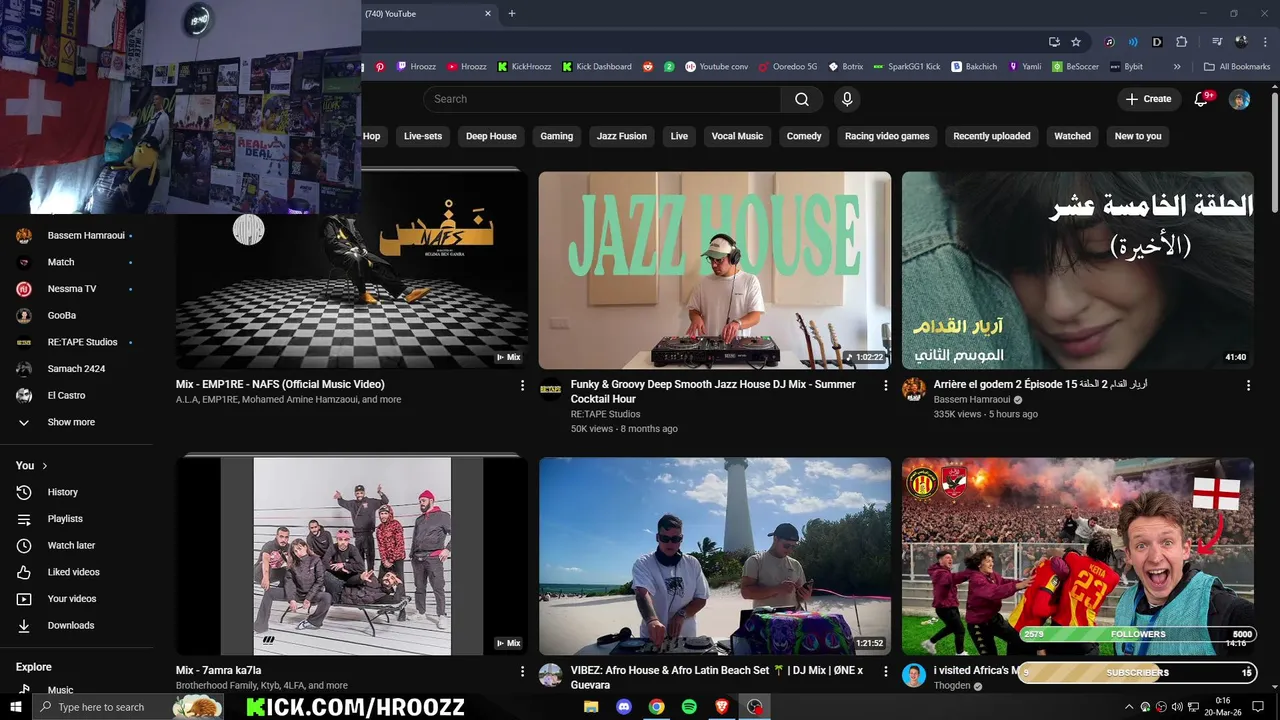Click the magnifier search button
The height and width of the screenshot is (720, 1280).
point(802,99)
